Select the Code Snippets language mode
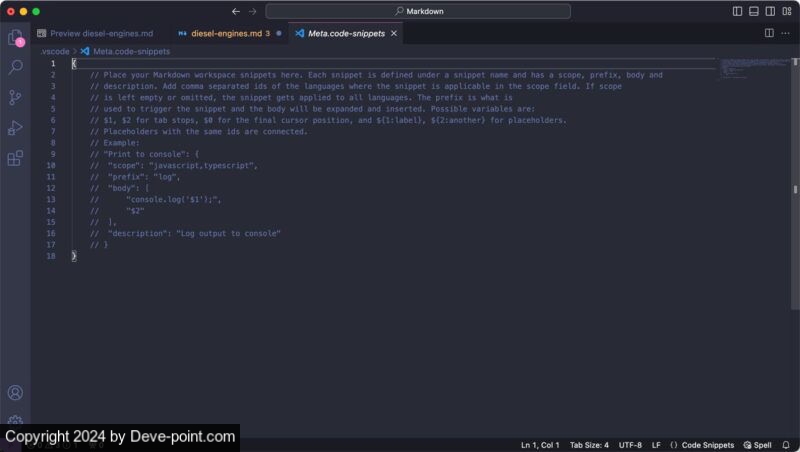Image resolution: width=800 pixels, height=452 pixels. tap(702, 445)
